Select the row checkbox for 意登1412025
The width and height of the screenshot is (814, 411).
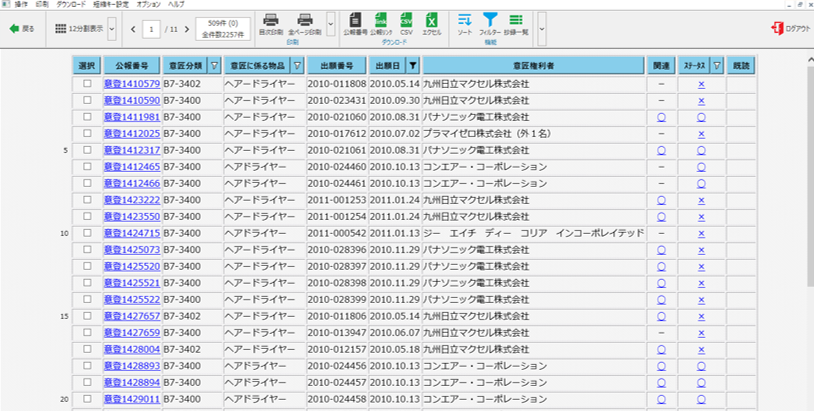(x=87, y=133)
